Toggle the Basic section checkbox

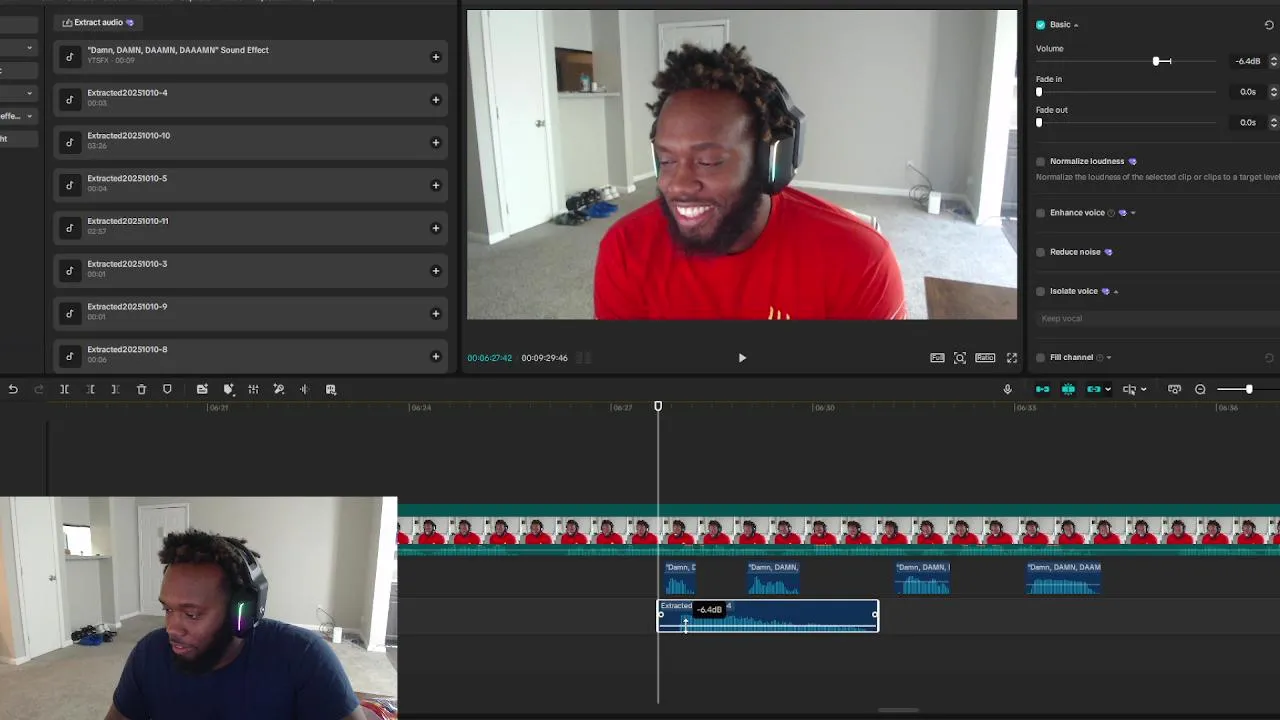tap(1041, 24)
